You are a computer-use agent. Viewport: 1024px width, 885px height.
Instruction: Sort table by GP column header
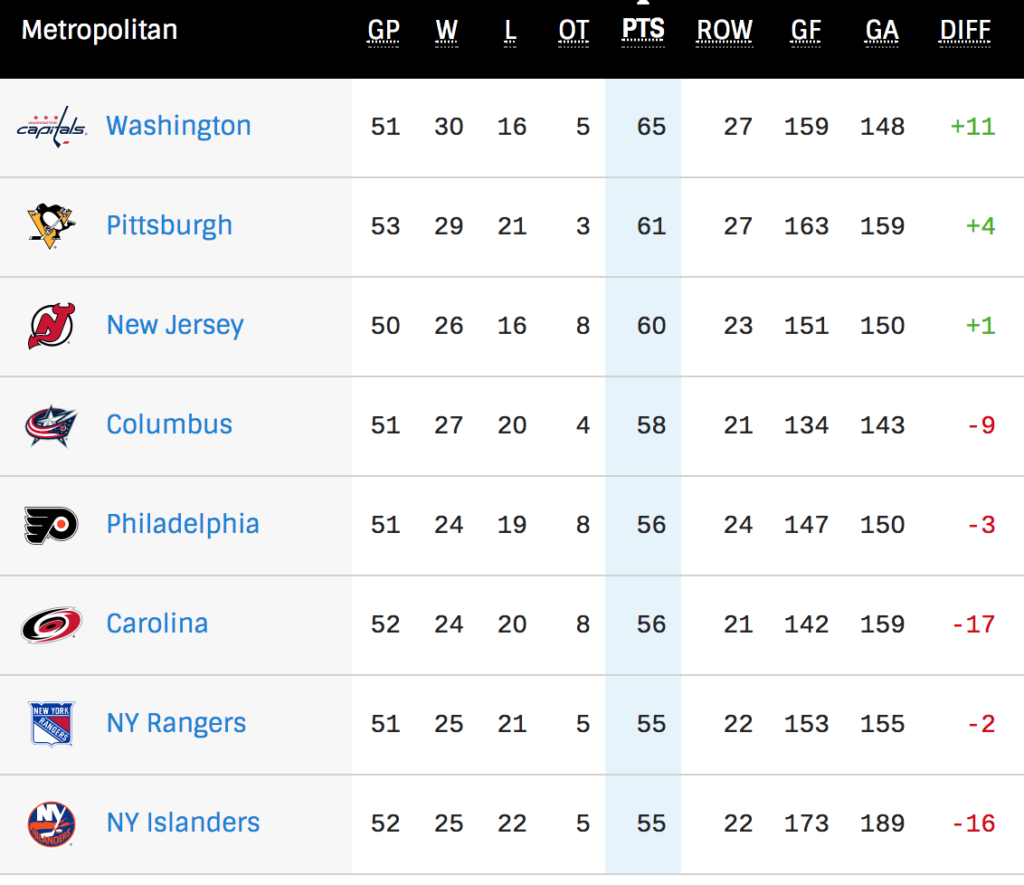384,31
